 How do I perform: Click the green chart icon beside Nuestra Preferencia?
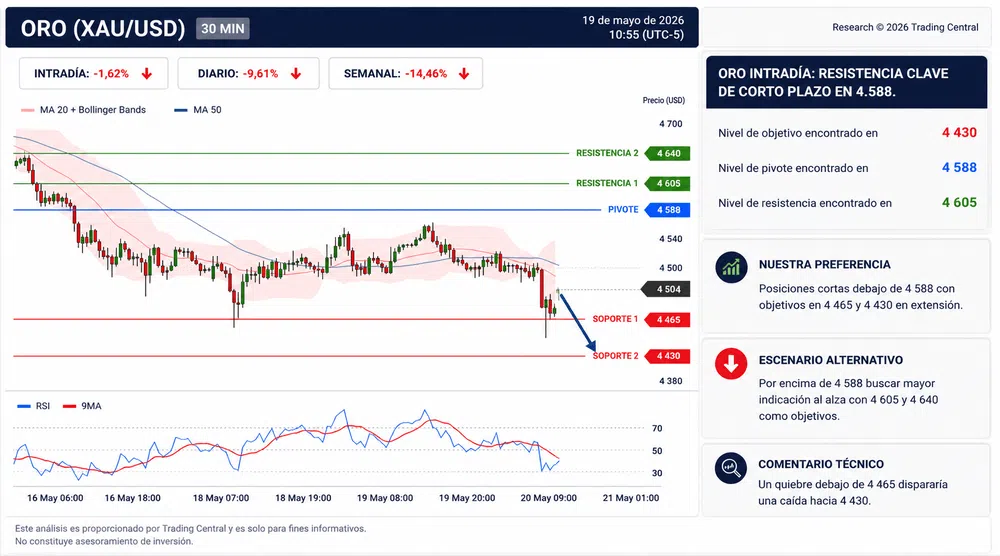click(x=731, y=267)
